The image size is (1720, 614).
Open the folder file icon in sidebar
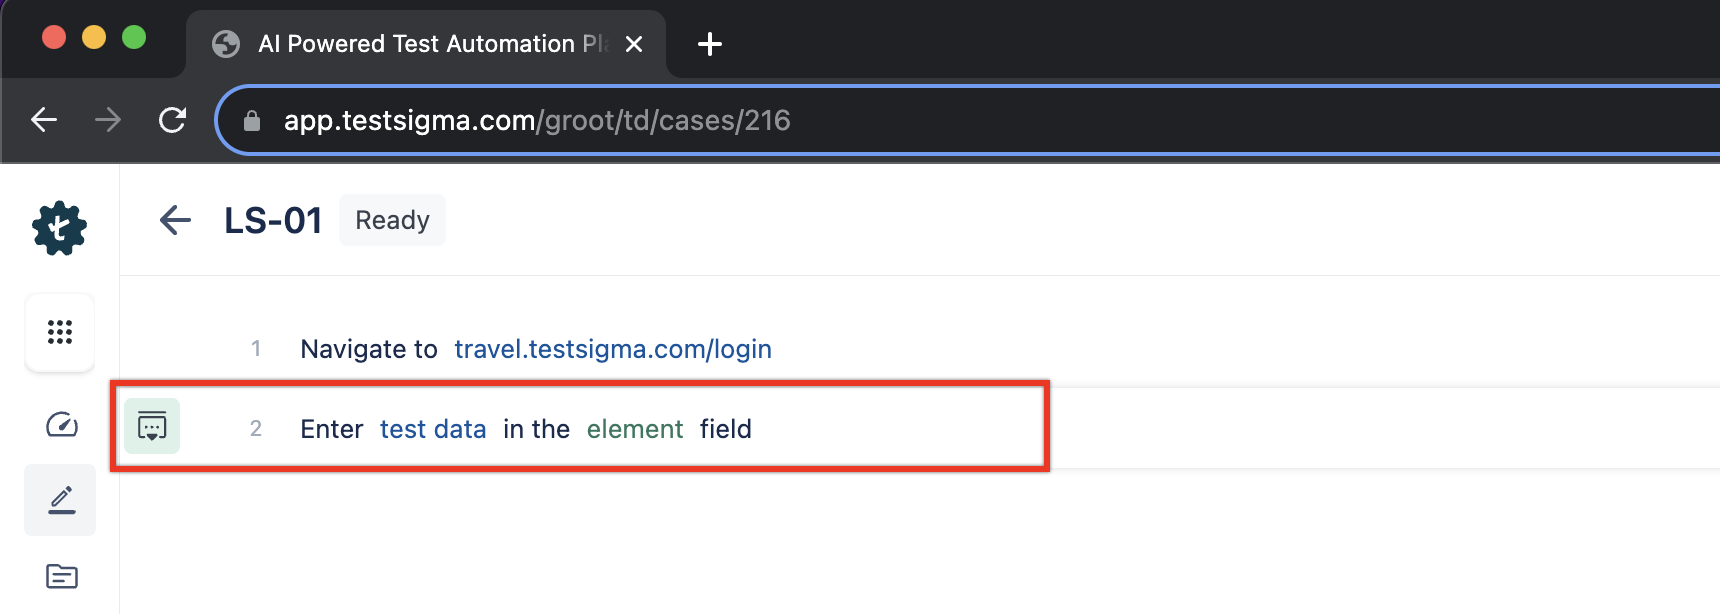point(61,576)
